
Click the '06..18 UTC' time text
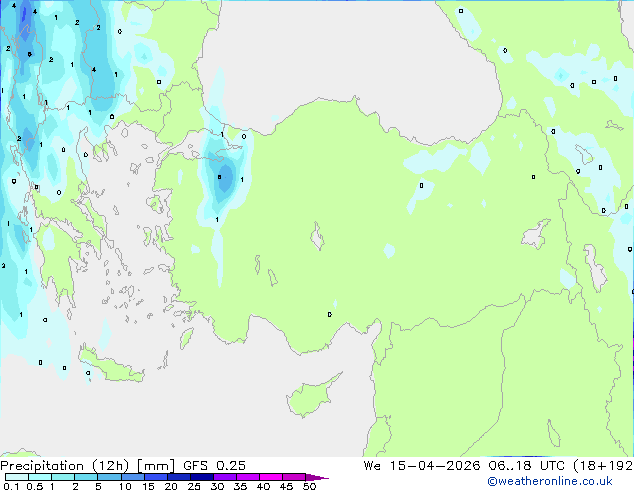[x=526, y=466]
